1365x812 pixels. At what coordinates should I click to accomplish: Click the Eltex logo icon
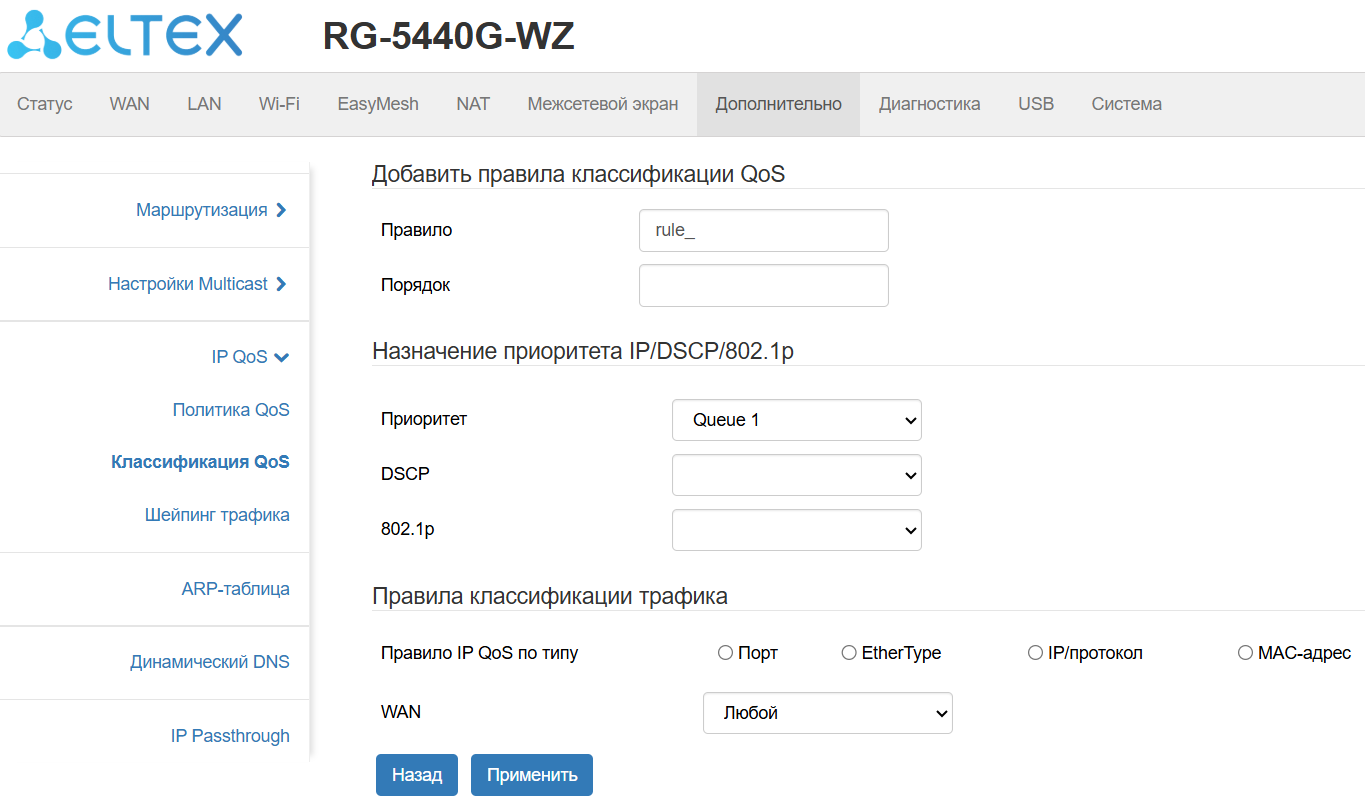coord(35,35)
